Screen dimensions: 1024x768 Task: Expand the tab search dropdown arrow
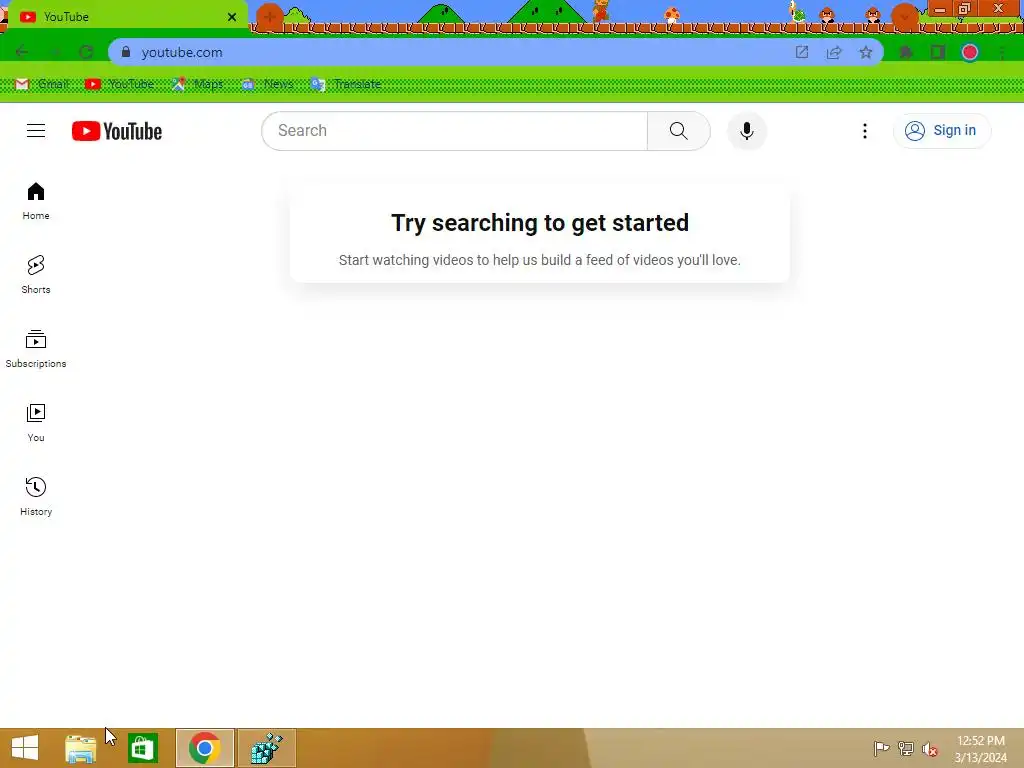[x=904, y=17]
